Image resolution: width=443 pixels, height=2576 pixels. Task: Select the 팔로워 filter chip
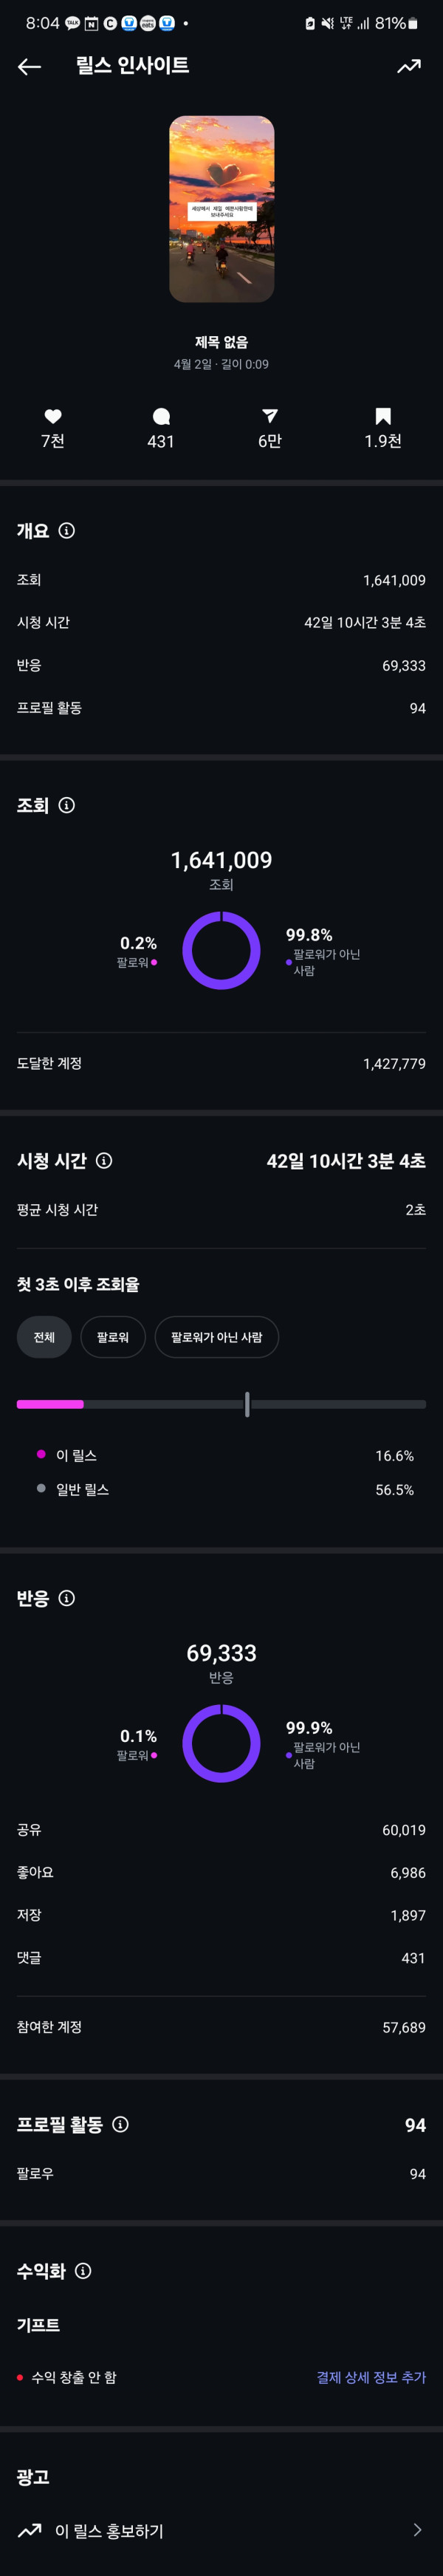pos(113,1337)
